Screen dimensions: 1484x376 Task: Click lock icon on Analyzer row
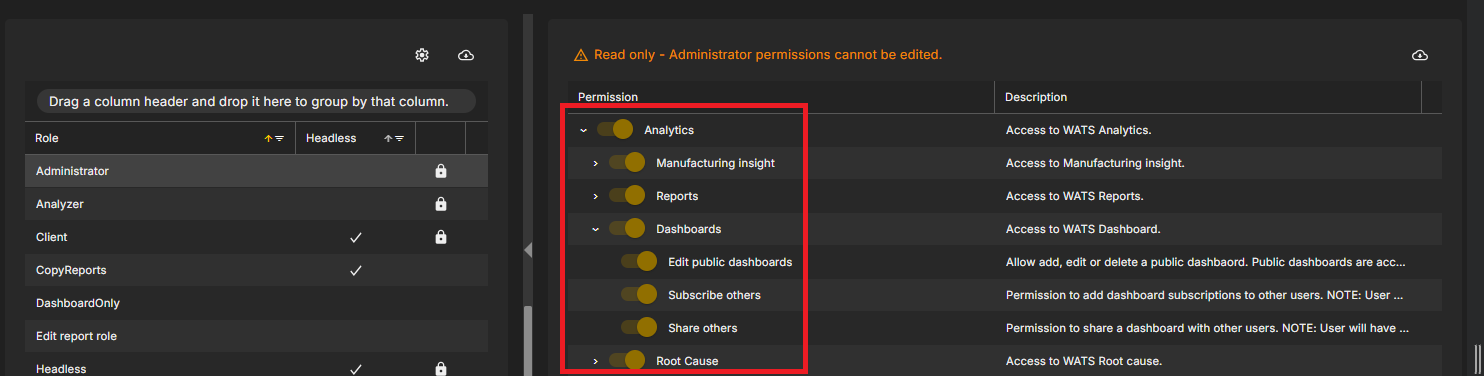point(441,204)
